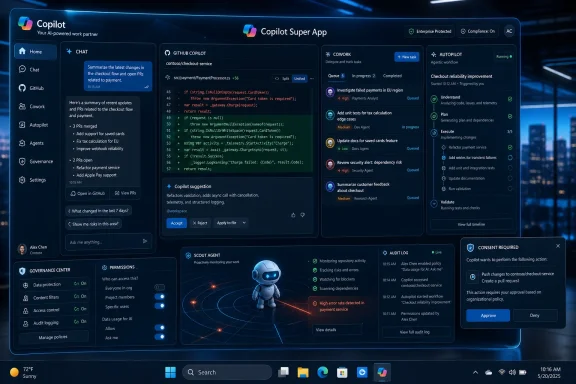Image resolution: width=576 pixels, height=384 pixels.
Task: Open Task View on the taskbar
Action: pyautogui.click(x=283, y=372)
